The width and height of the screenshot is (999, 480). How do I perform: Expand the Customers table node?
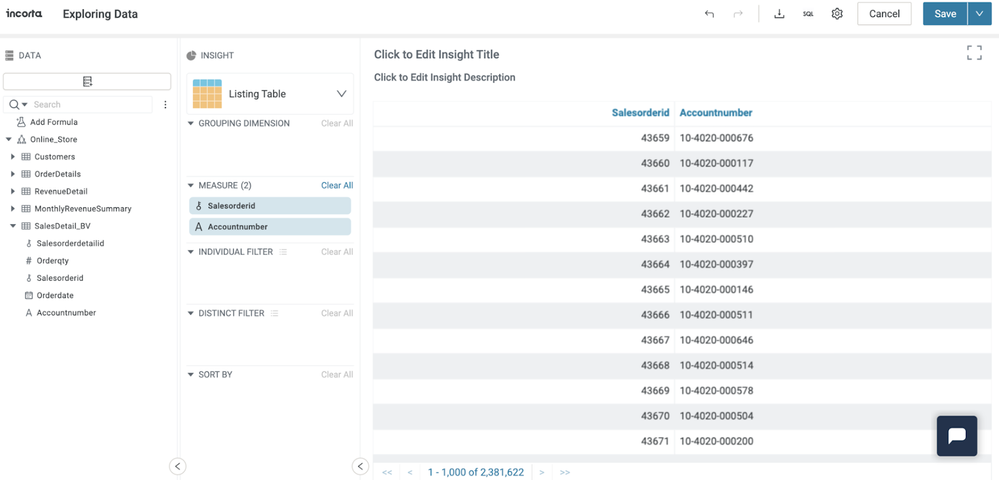pyautogui.click(x=13, y=157)
